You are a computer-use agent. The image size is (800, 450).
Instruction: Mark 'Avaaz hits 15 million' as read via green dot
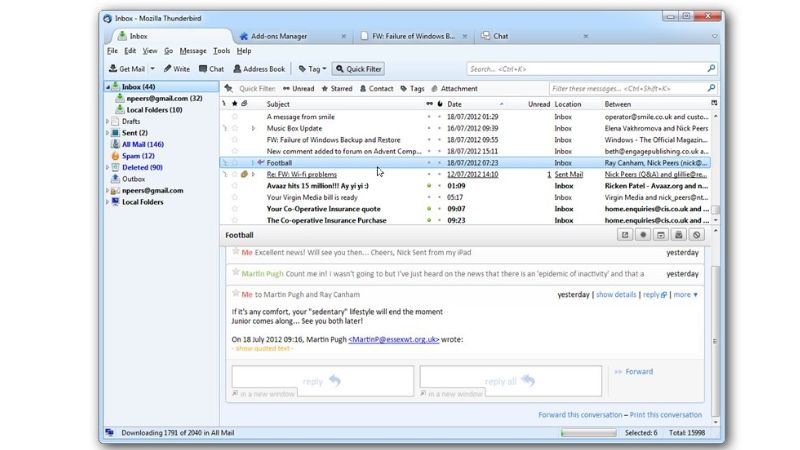click(x=429, y=186)
